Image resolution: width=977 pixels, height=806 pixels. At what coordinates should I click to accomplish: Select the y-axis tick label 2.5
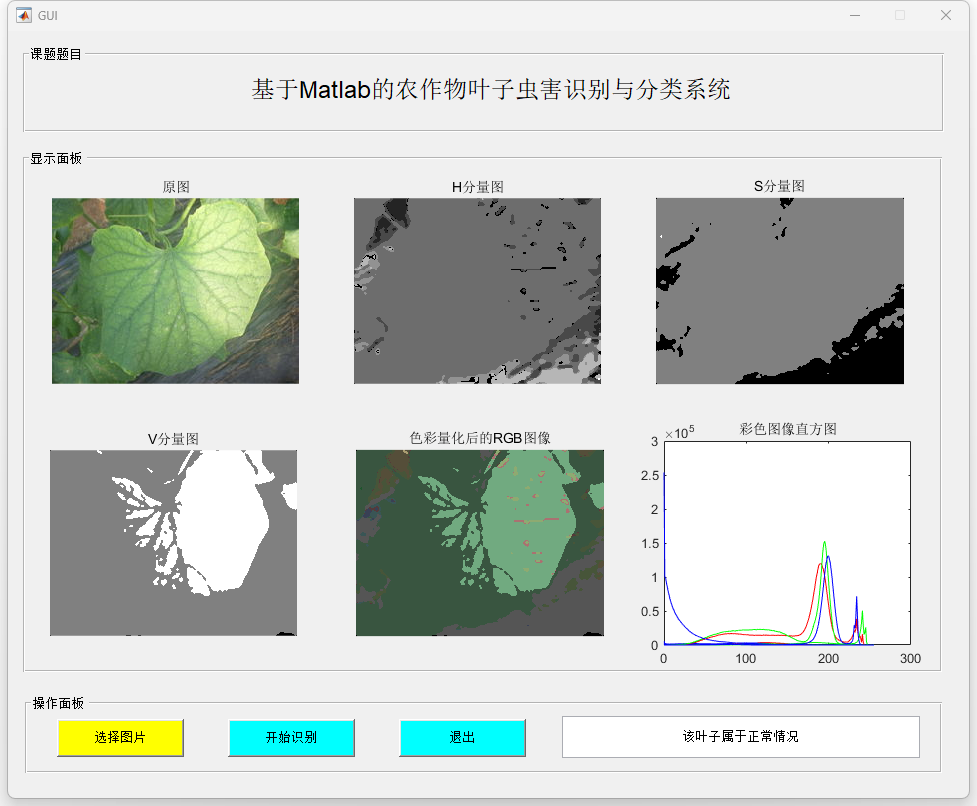650,476
